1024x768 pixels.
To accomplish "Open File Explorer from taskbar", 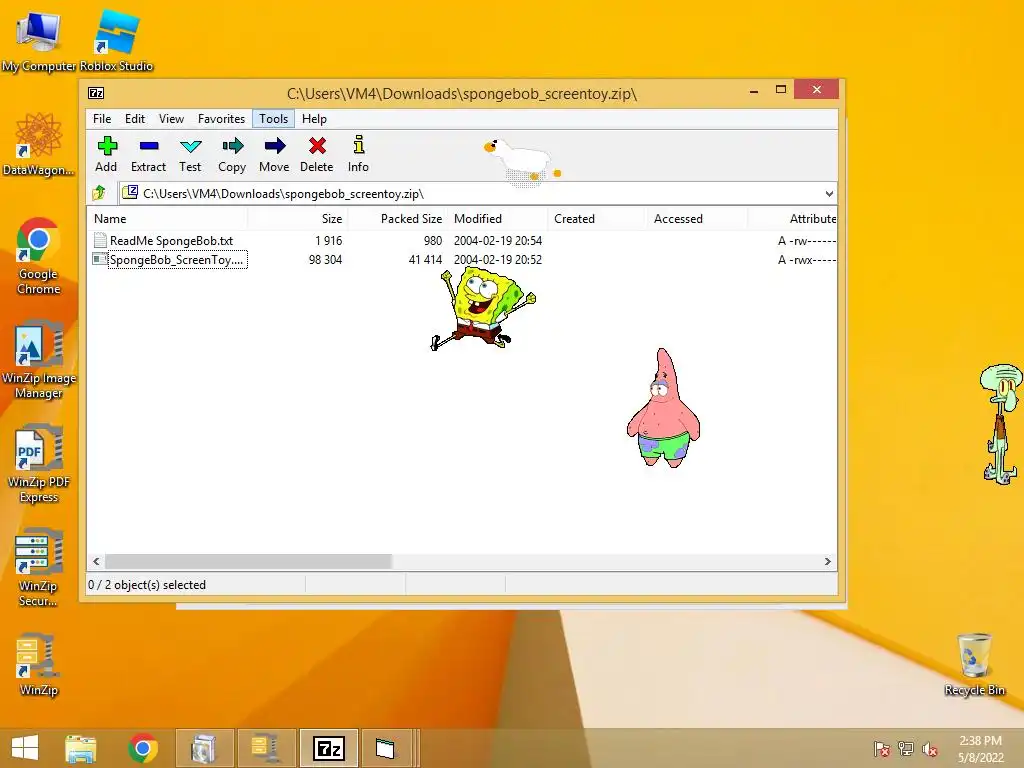I will tap(80, 748).
